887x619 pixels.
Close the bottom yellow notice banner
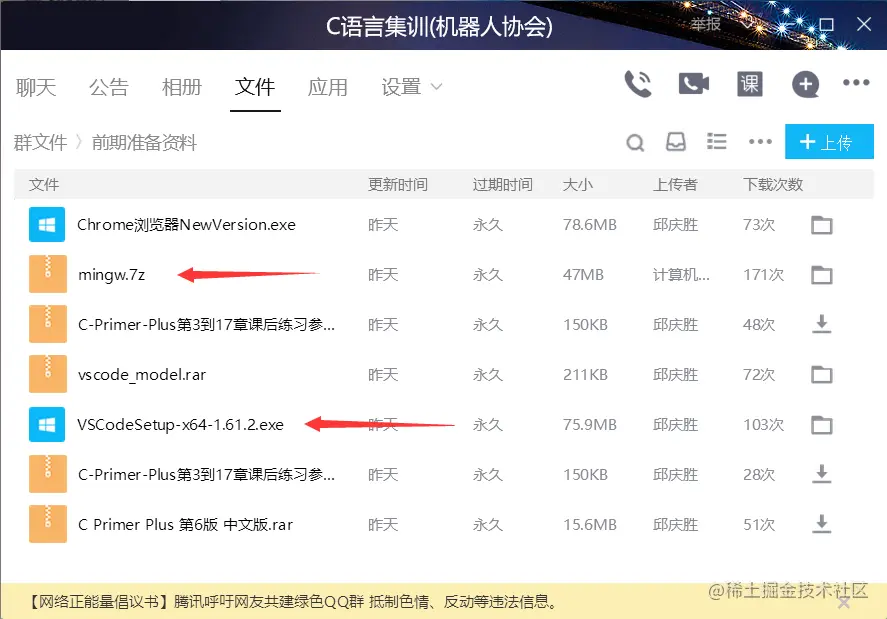(843, 603)
